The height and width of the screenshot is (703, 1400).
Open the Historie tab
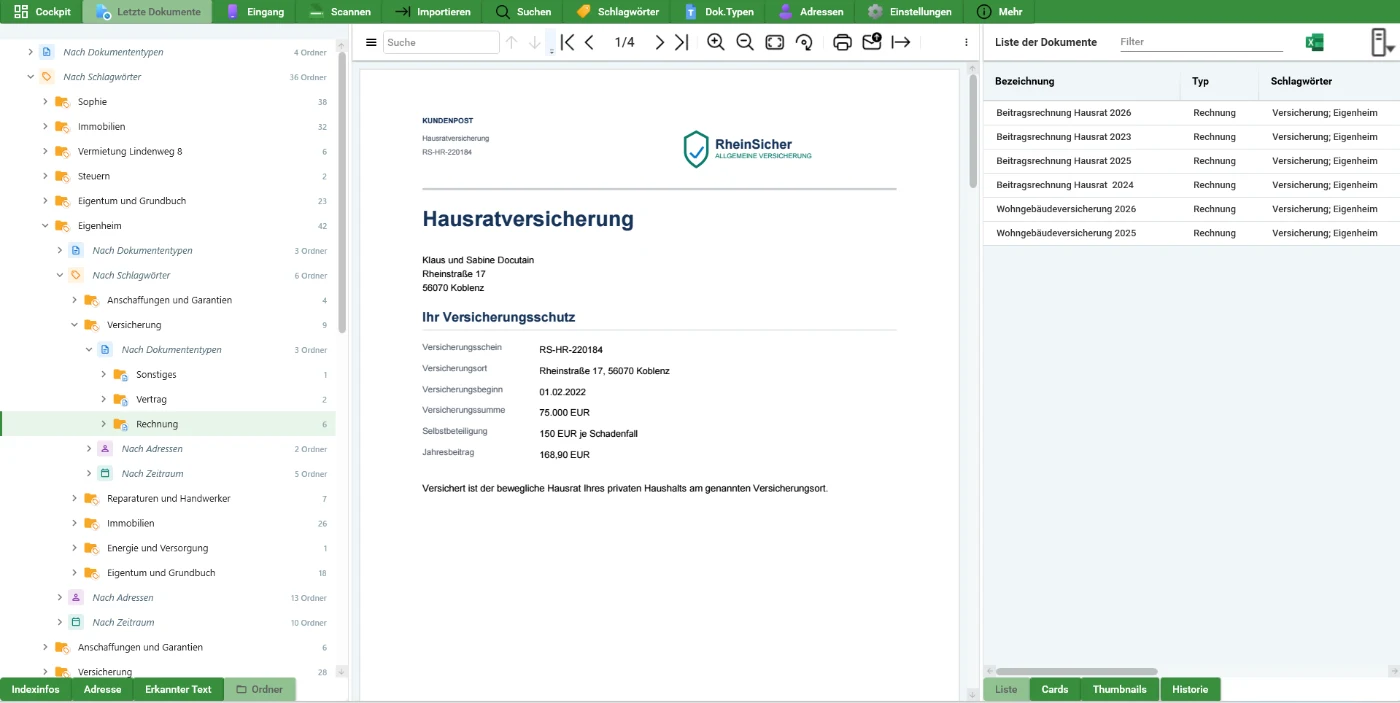(x=1190, y=689)
